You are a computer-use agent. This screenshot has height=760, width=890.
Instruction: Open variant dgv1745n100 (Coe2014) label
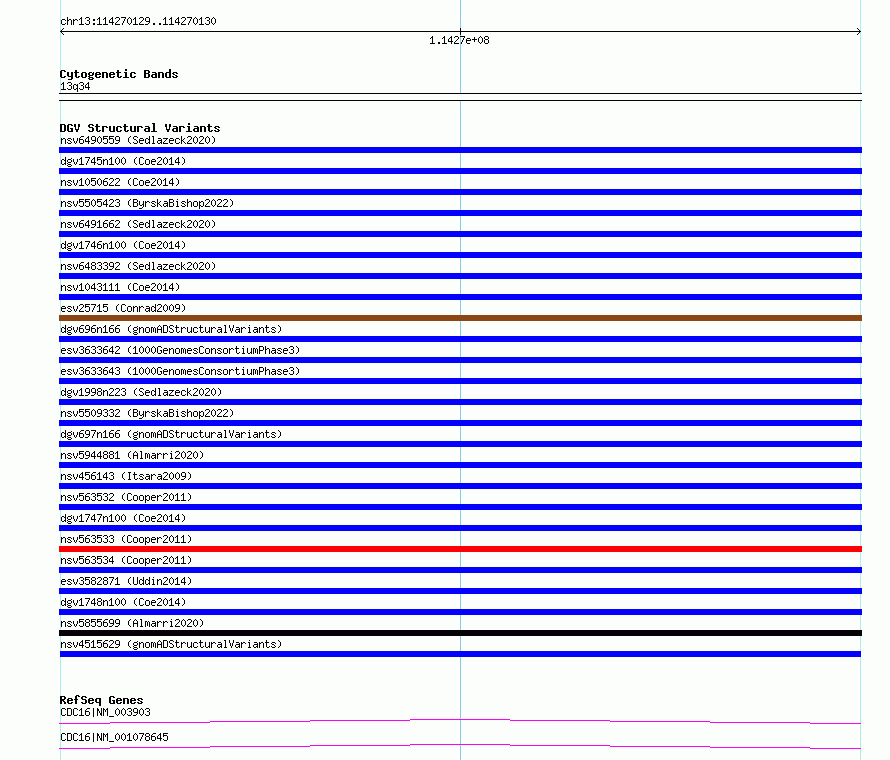(123, 161)
